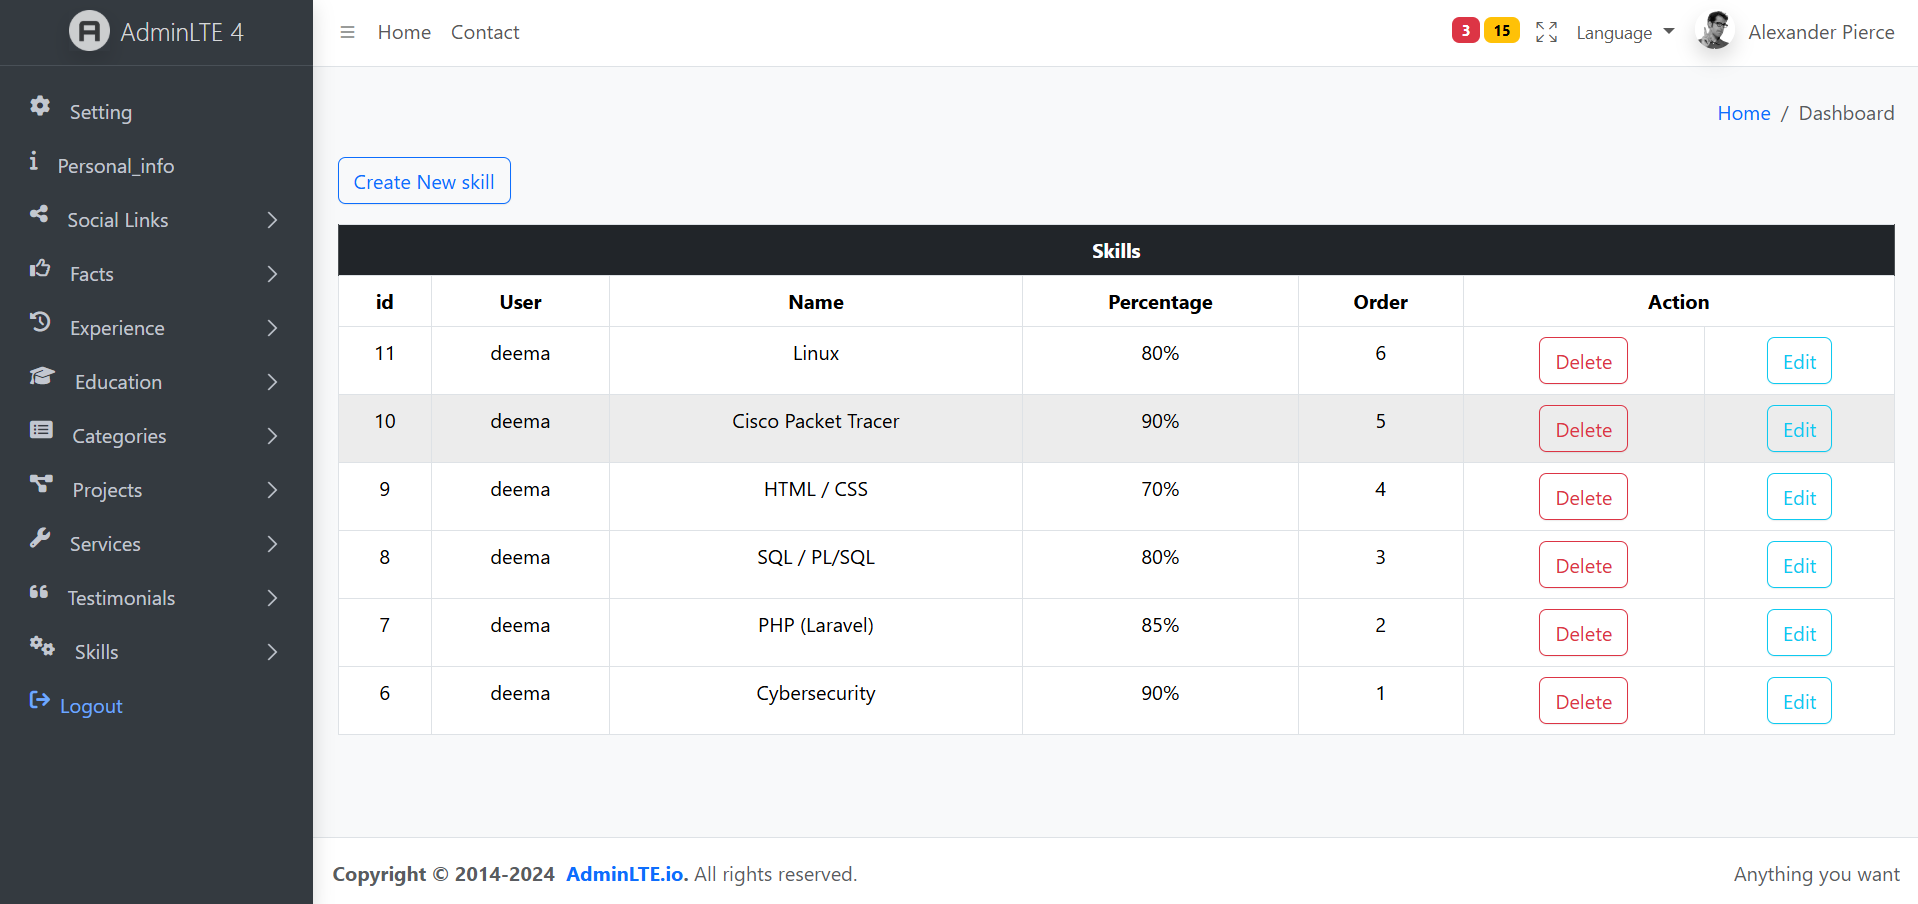Click the Cisco Packet Tracer name cell
The width and height of the screenshot is (1918, 904).
pyautogui.click(x=816, y=429)
